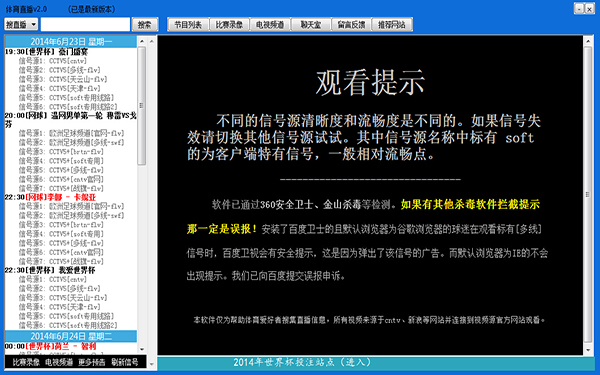Click the 刷新信号 refresh signal link
This screenshot has width=600, height=375.
click(x=125, y=362)
